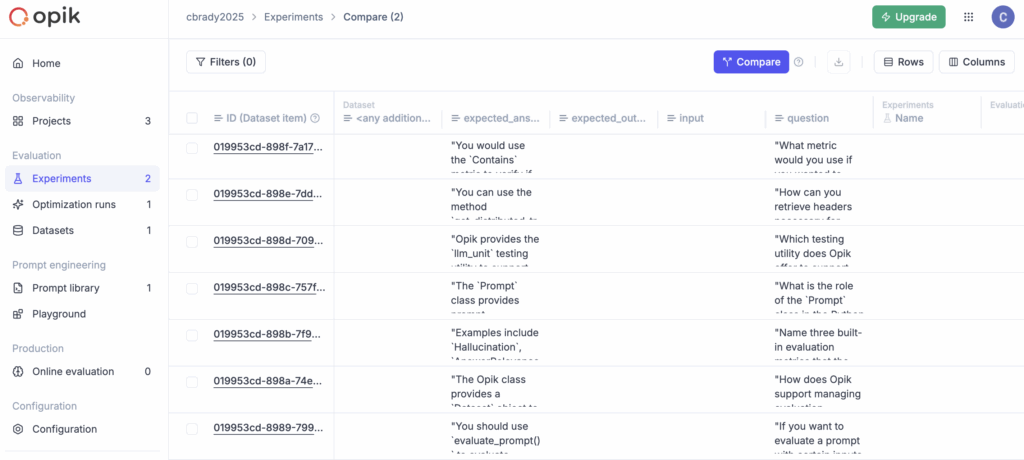Click the question column header
The image size is (1024, 460).
click(x=808, y=118)
